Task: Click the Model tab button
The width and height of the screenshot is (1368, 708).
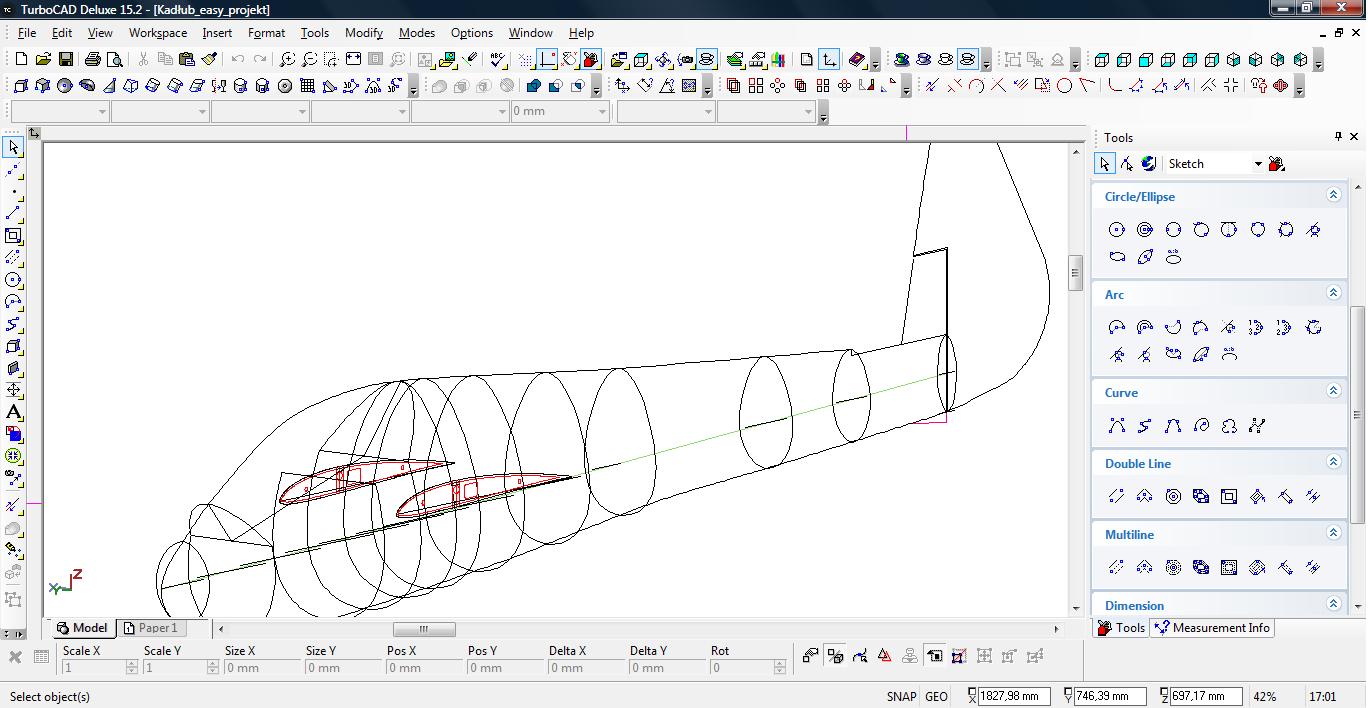Action: 81,628
